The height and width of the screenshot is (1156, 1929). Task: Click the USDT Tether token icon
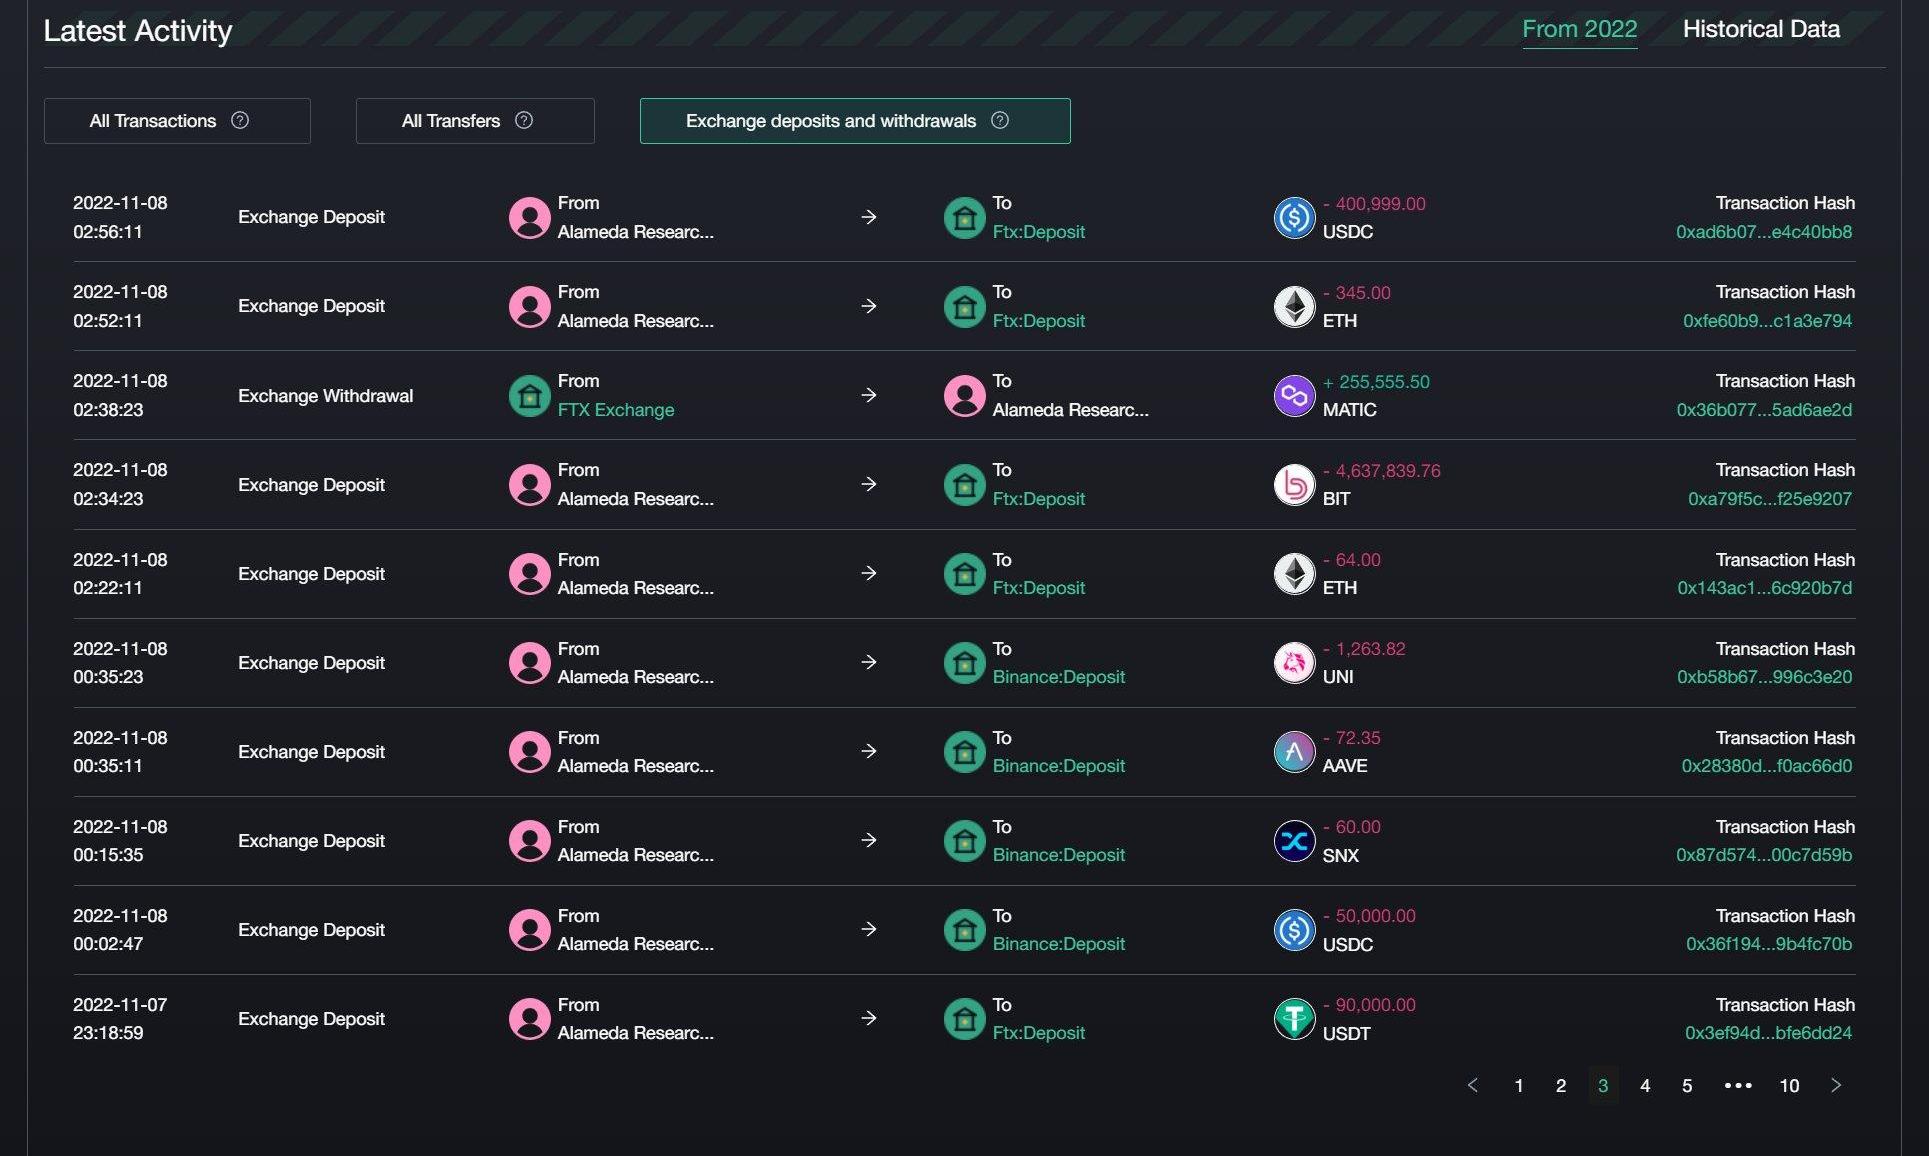point(1293,1019)
